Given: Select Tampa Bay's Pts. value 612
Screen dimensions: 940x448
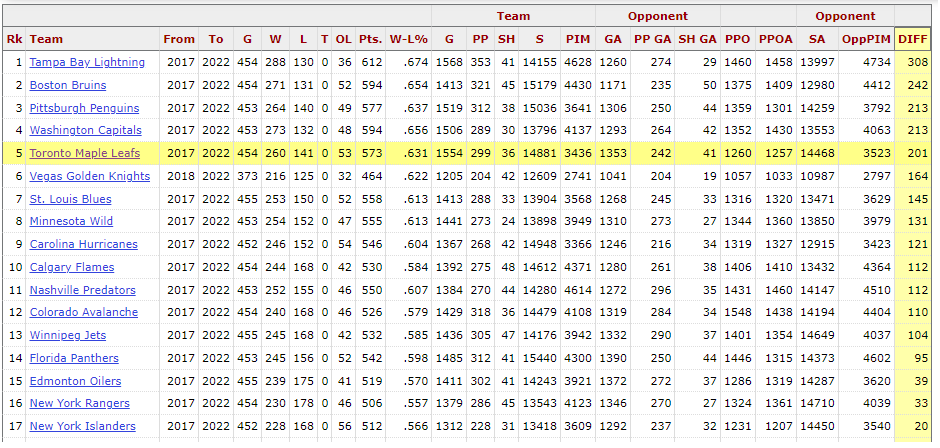Looking at the screenshot, I should [372, 62].
